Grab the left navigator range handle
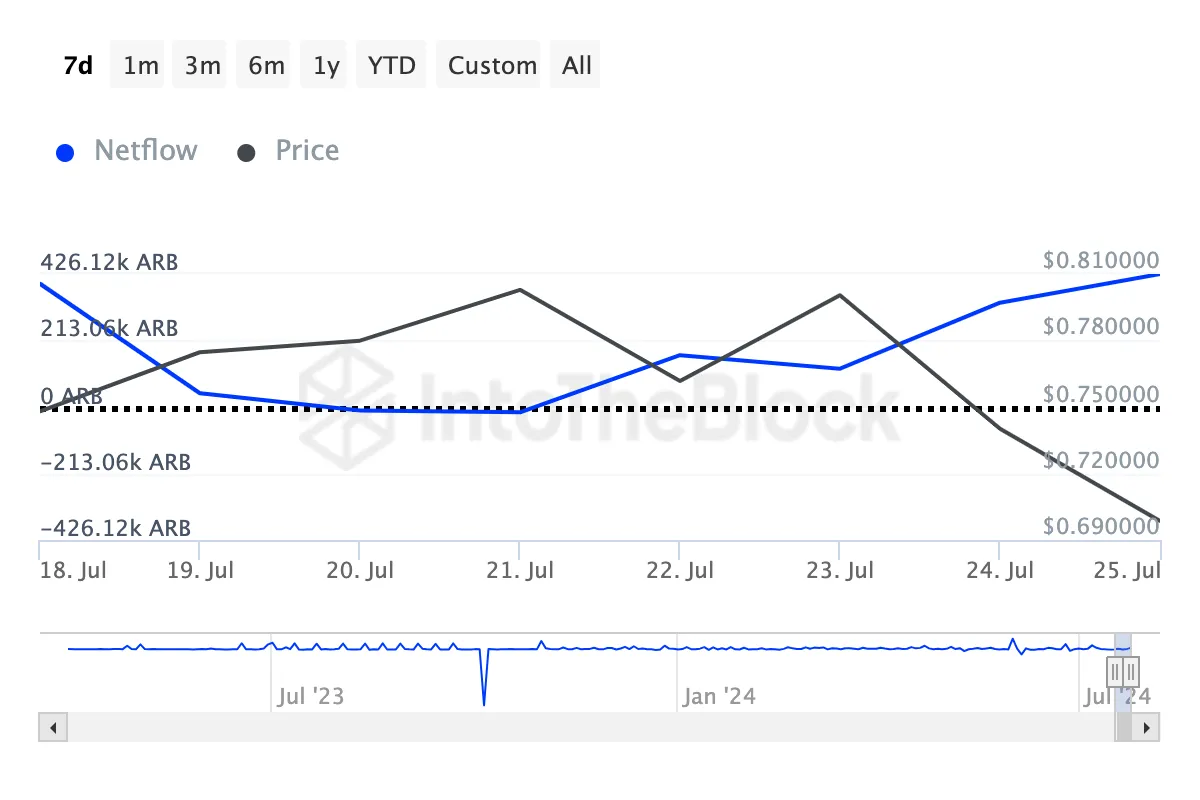The height and width of the screenshot is (800, 1200). 1115,670
